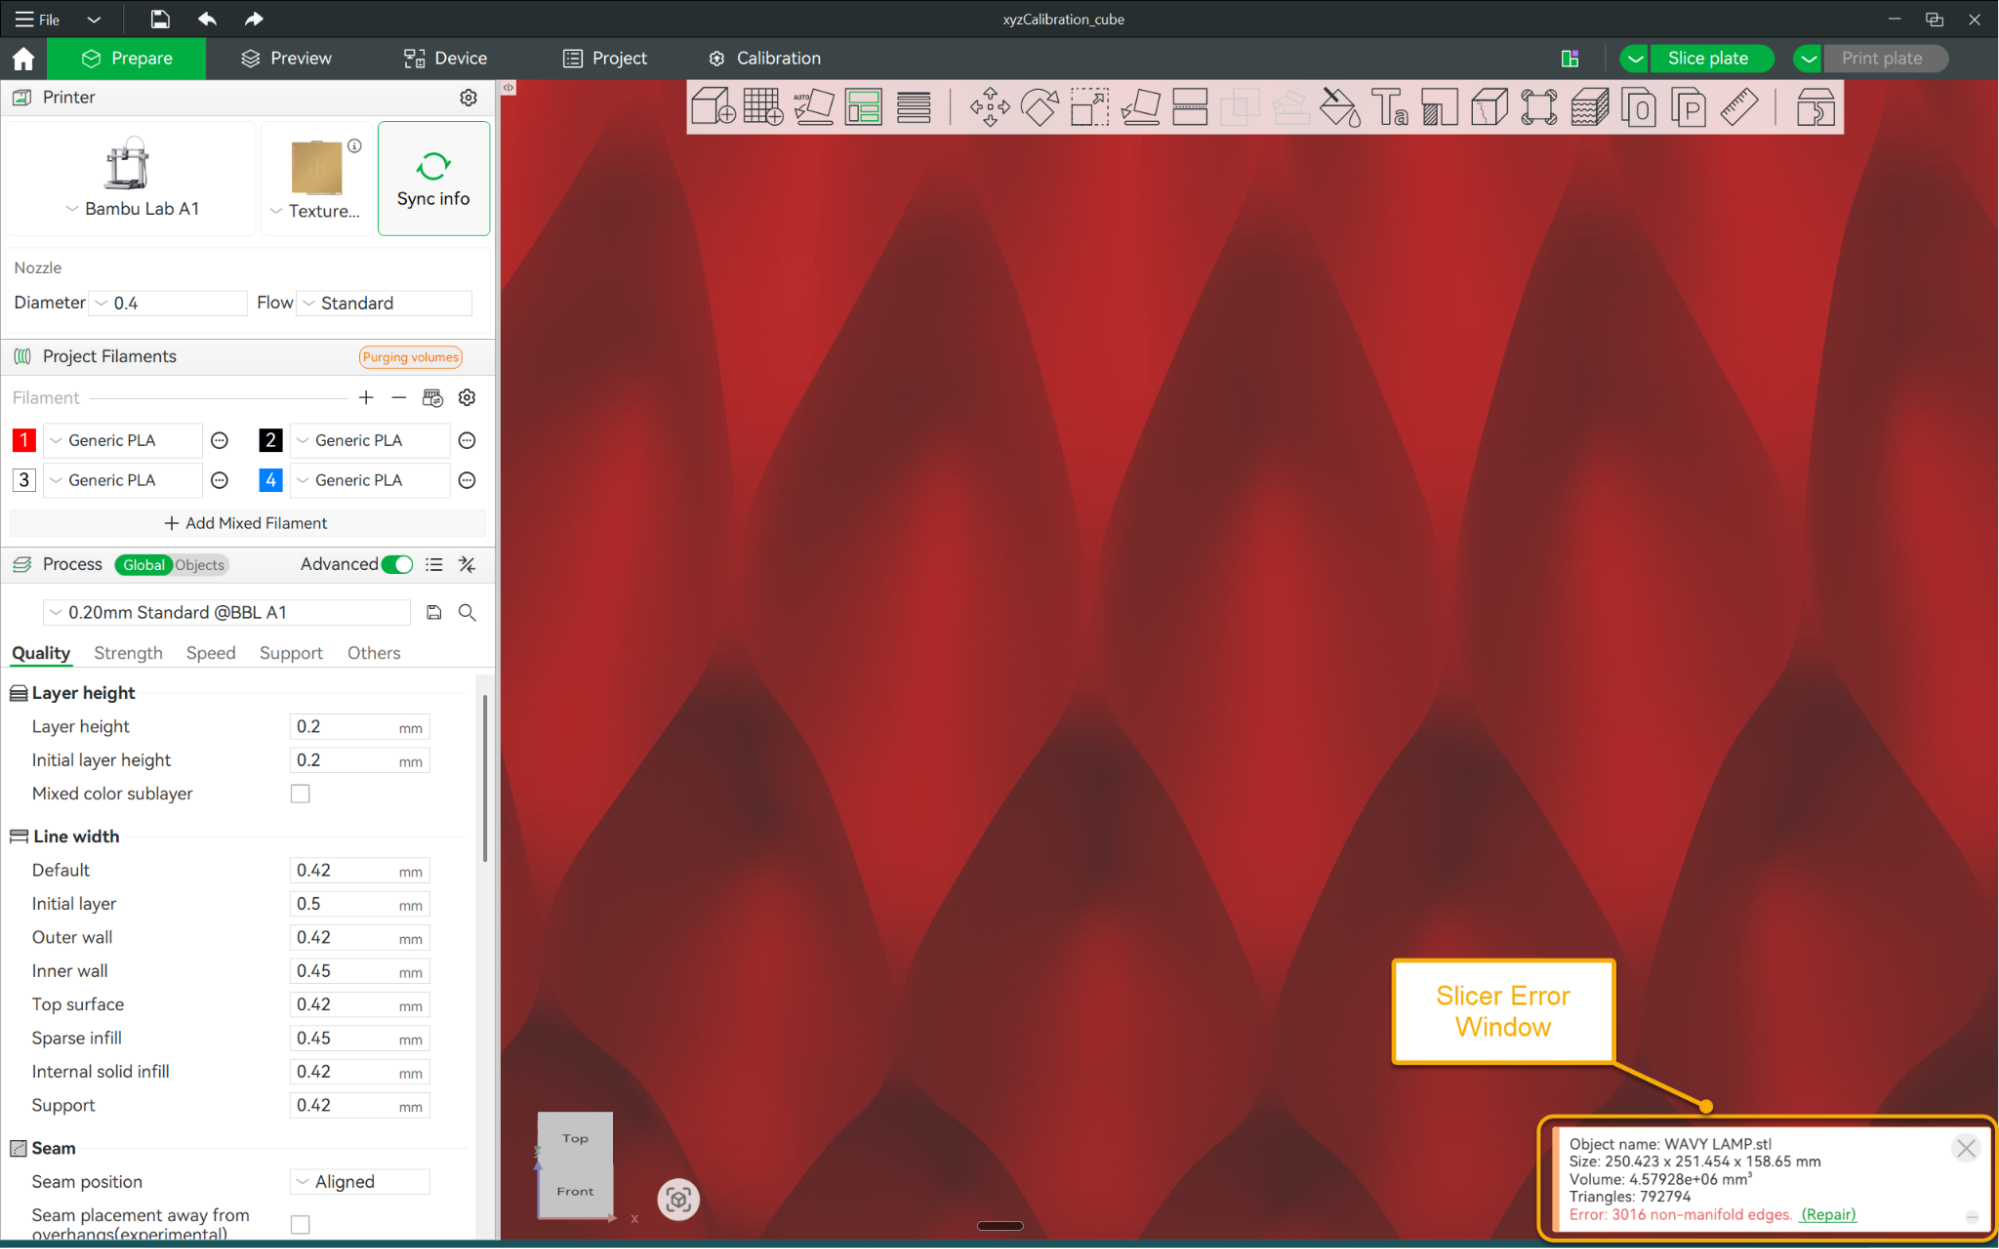Click the Sync info button
The height and width of the screenshot is (1249, 1999).
pyautogui.click(x=433, y=179)
